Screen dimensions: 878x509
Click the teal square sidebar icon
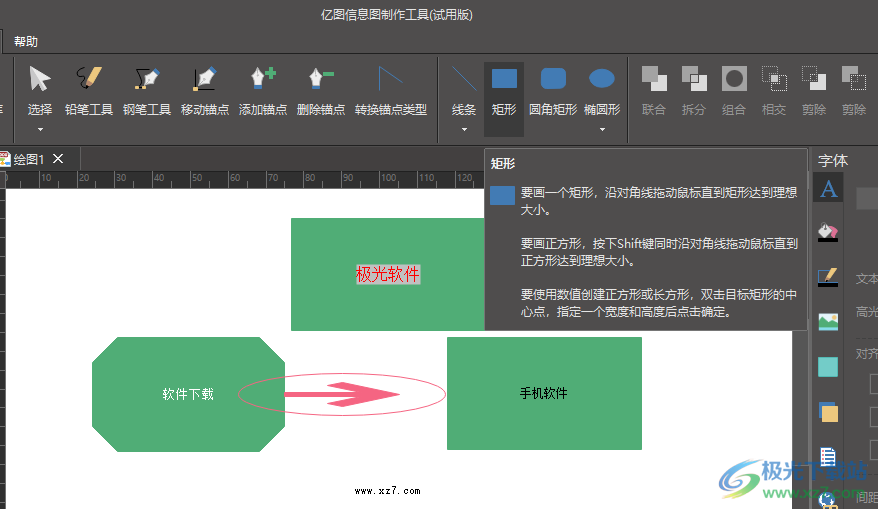828,367
